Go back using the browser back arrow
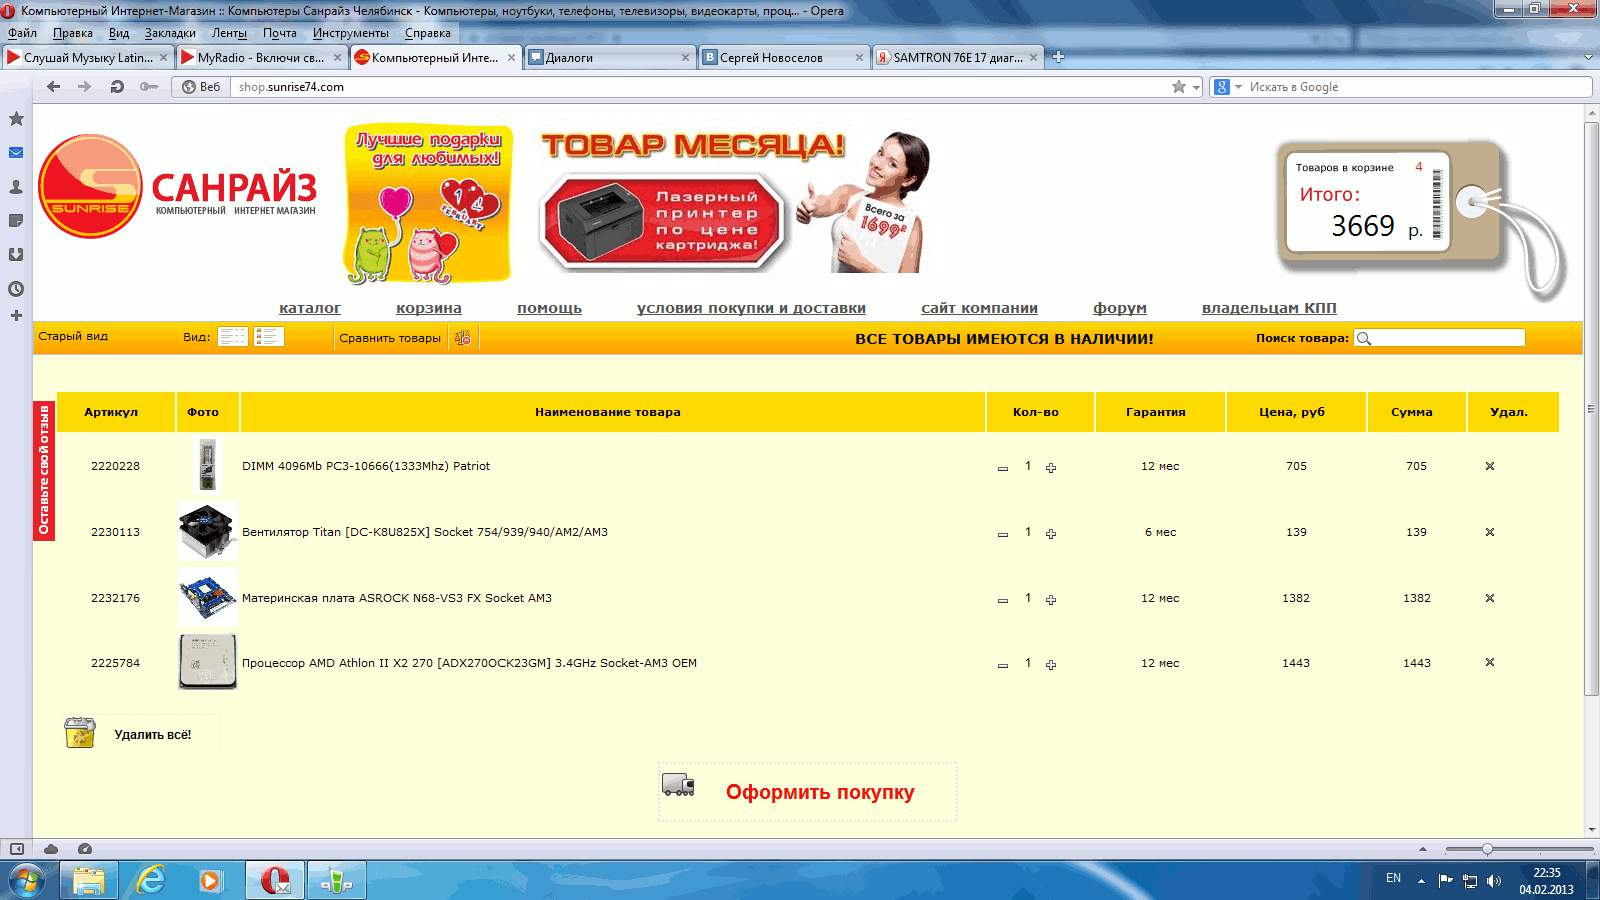1600x900 pixels. (54, 87)
